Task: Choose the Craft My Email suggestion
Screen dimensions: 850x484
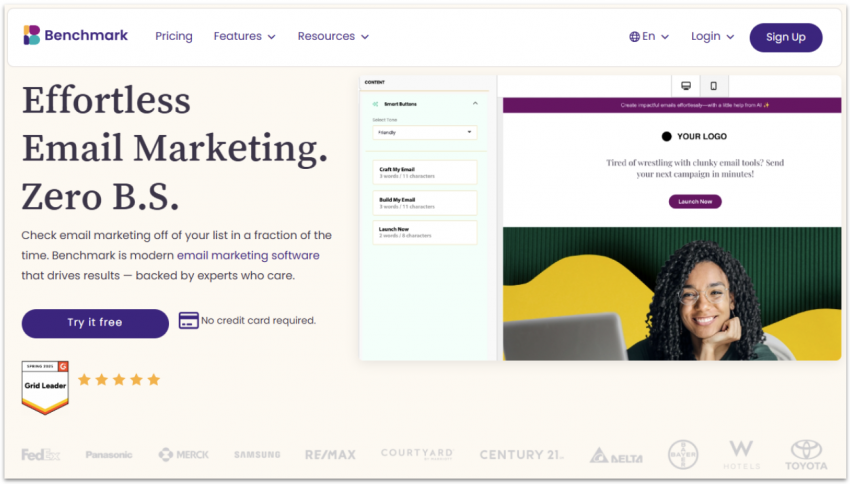Action: pos(424,172)
